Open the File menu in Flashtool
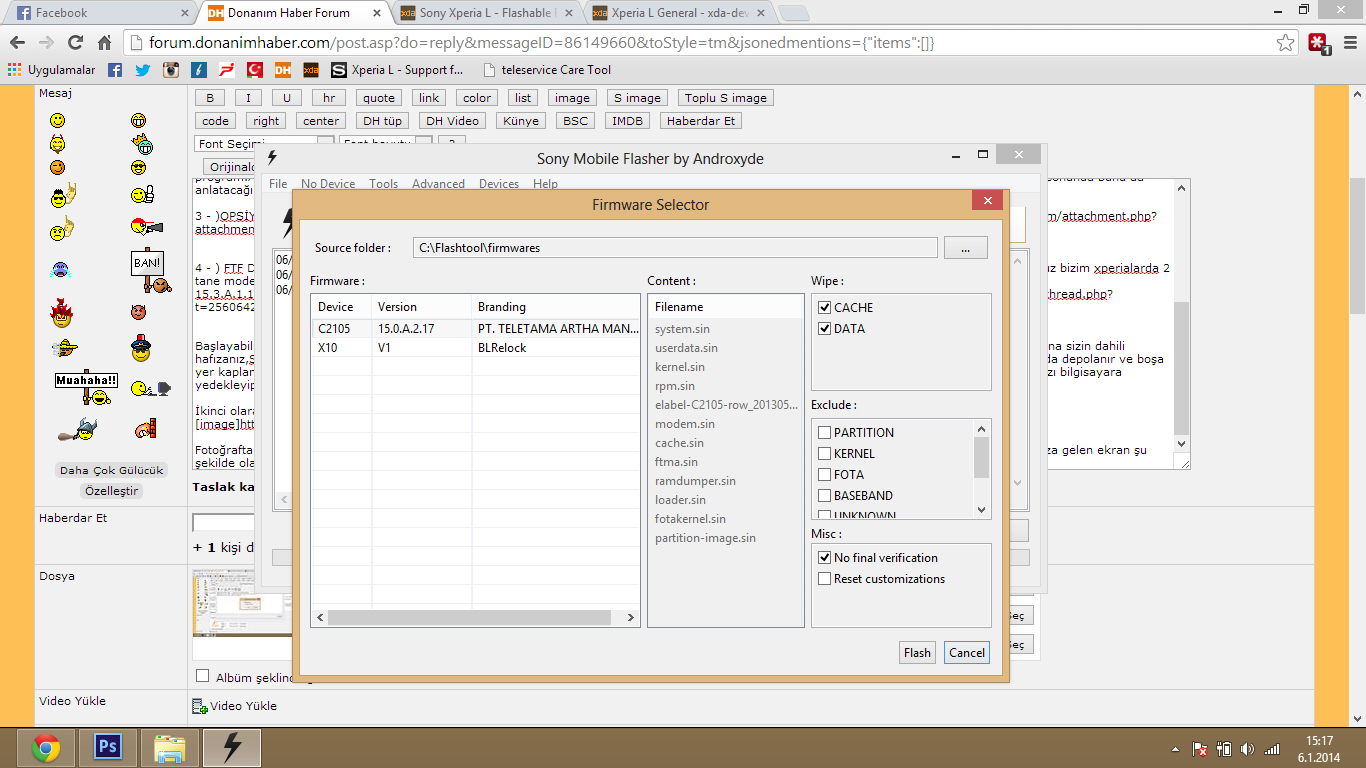The image size is (1366, 768). click(x=278, y=184)
